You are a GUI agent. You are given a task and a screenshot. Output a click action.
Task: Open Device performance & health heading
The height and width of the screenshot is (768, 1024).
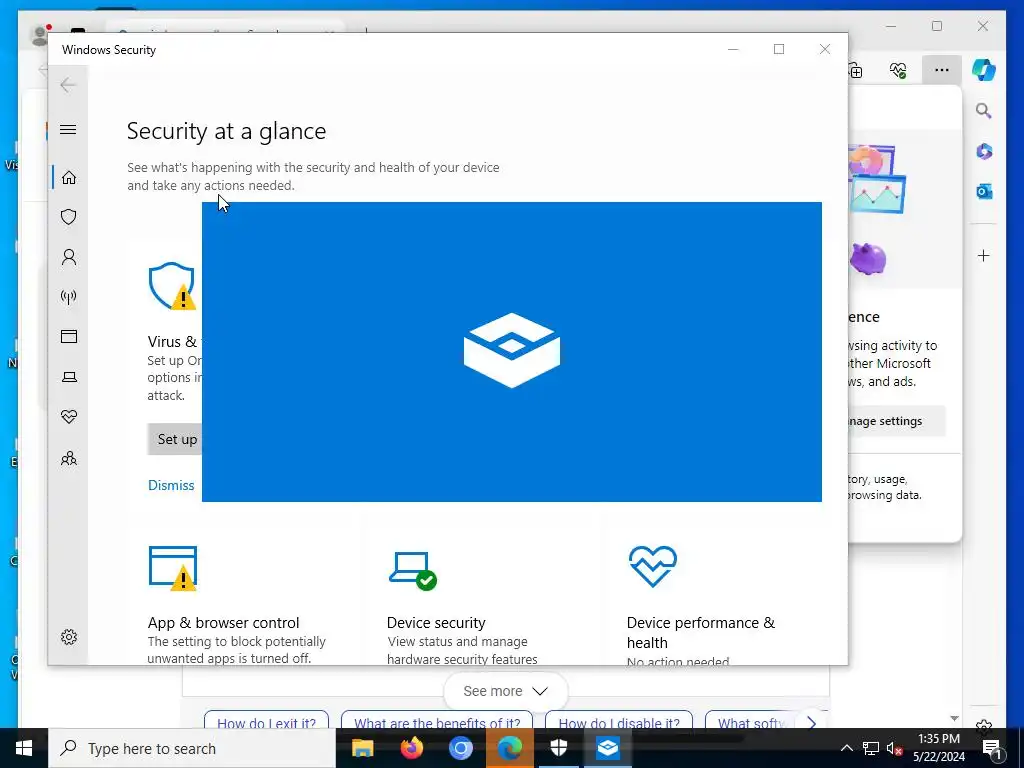pyautogui.click(x=701, y=632)
